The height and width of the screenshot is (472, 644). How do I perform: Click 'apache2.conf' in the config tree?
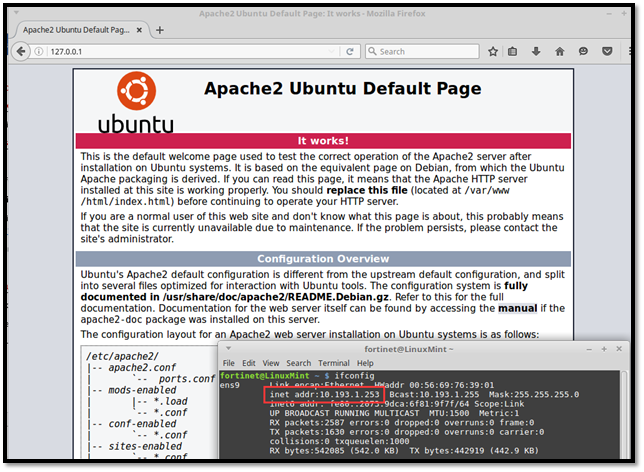(142, 368)
